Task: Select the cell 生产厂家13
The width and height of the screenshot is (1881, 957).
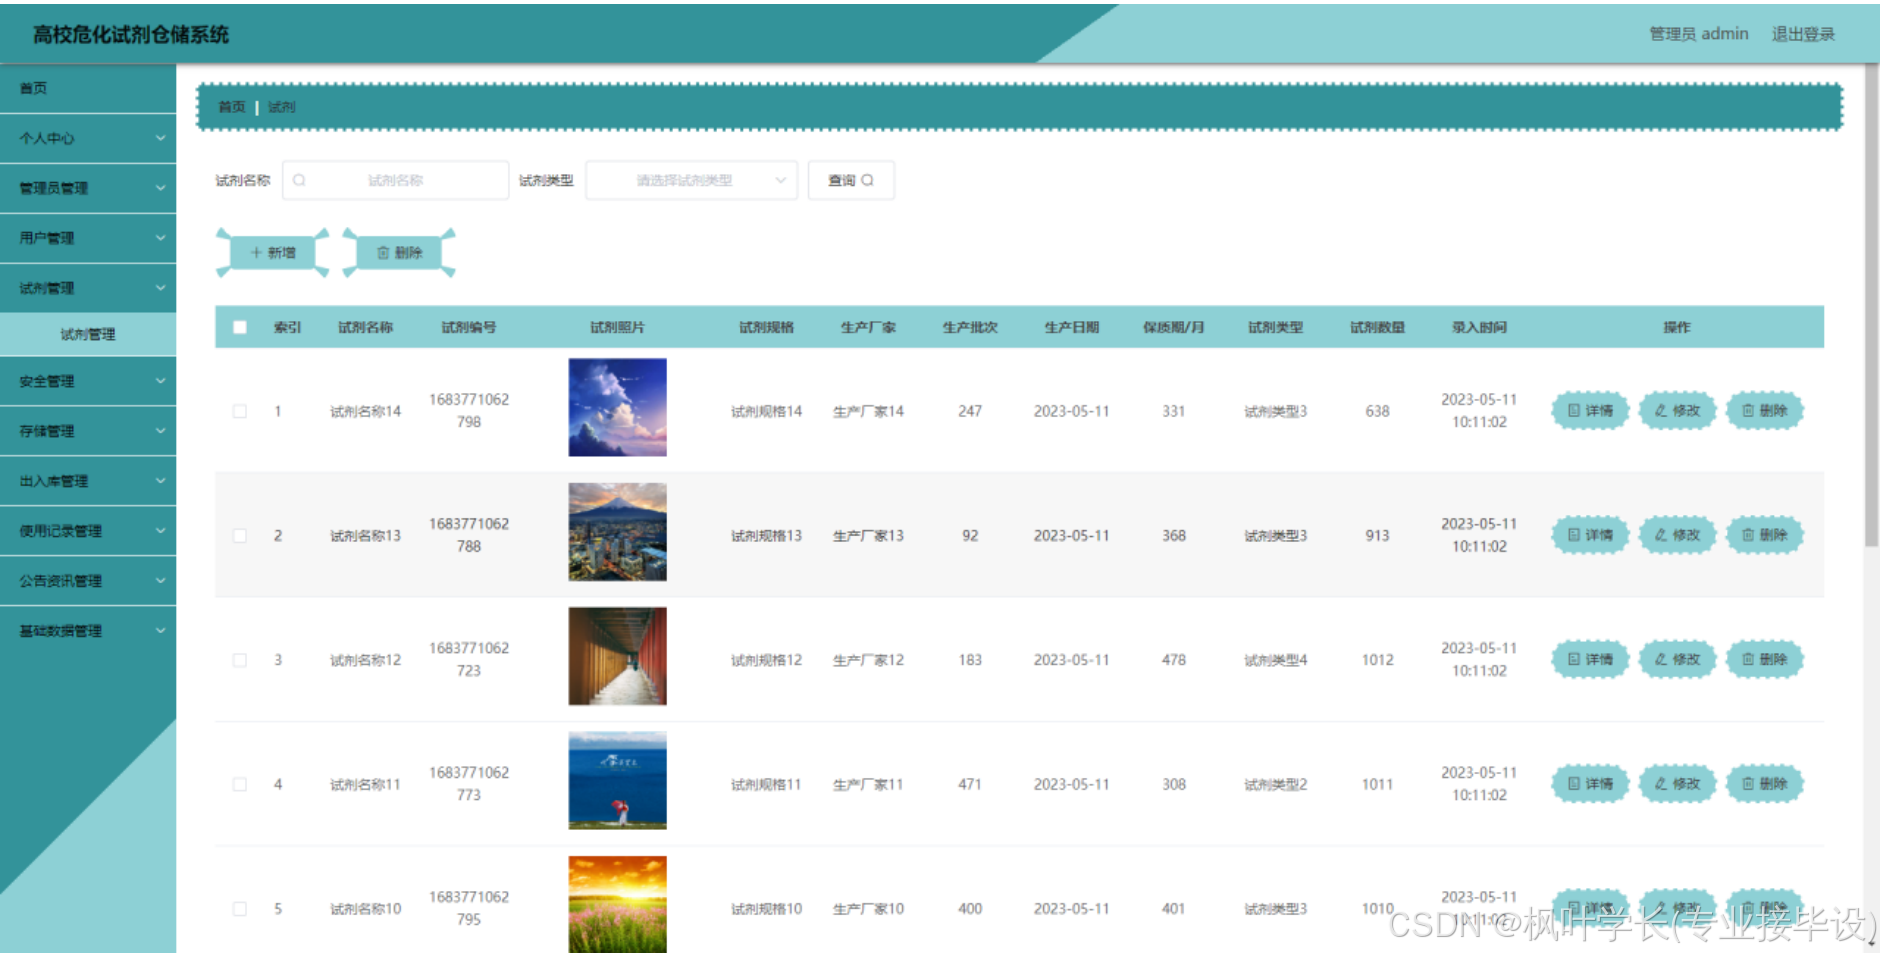Action: [x=868, y=536]
